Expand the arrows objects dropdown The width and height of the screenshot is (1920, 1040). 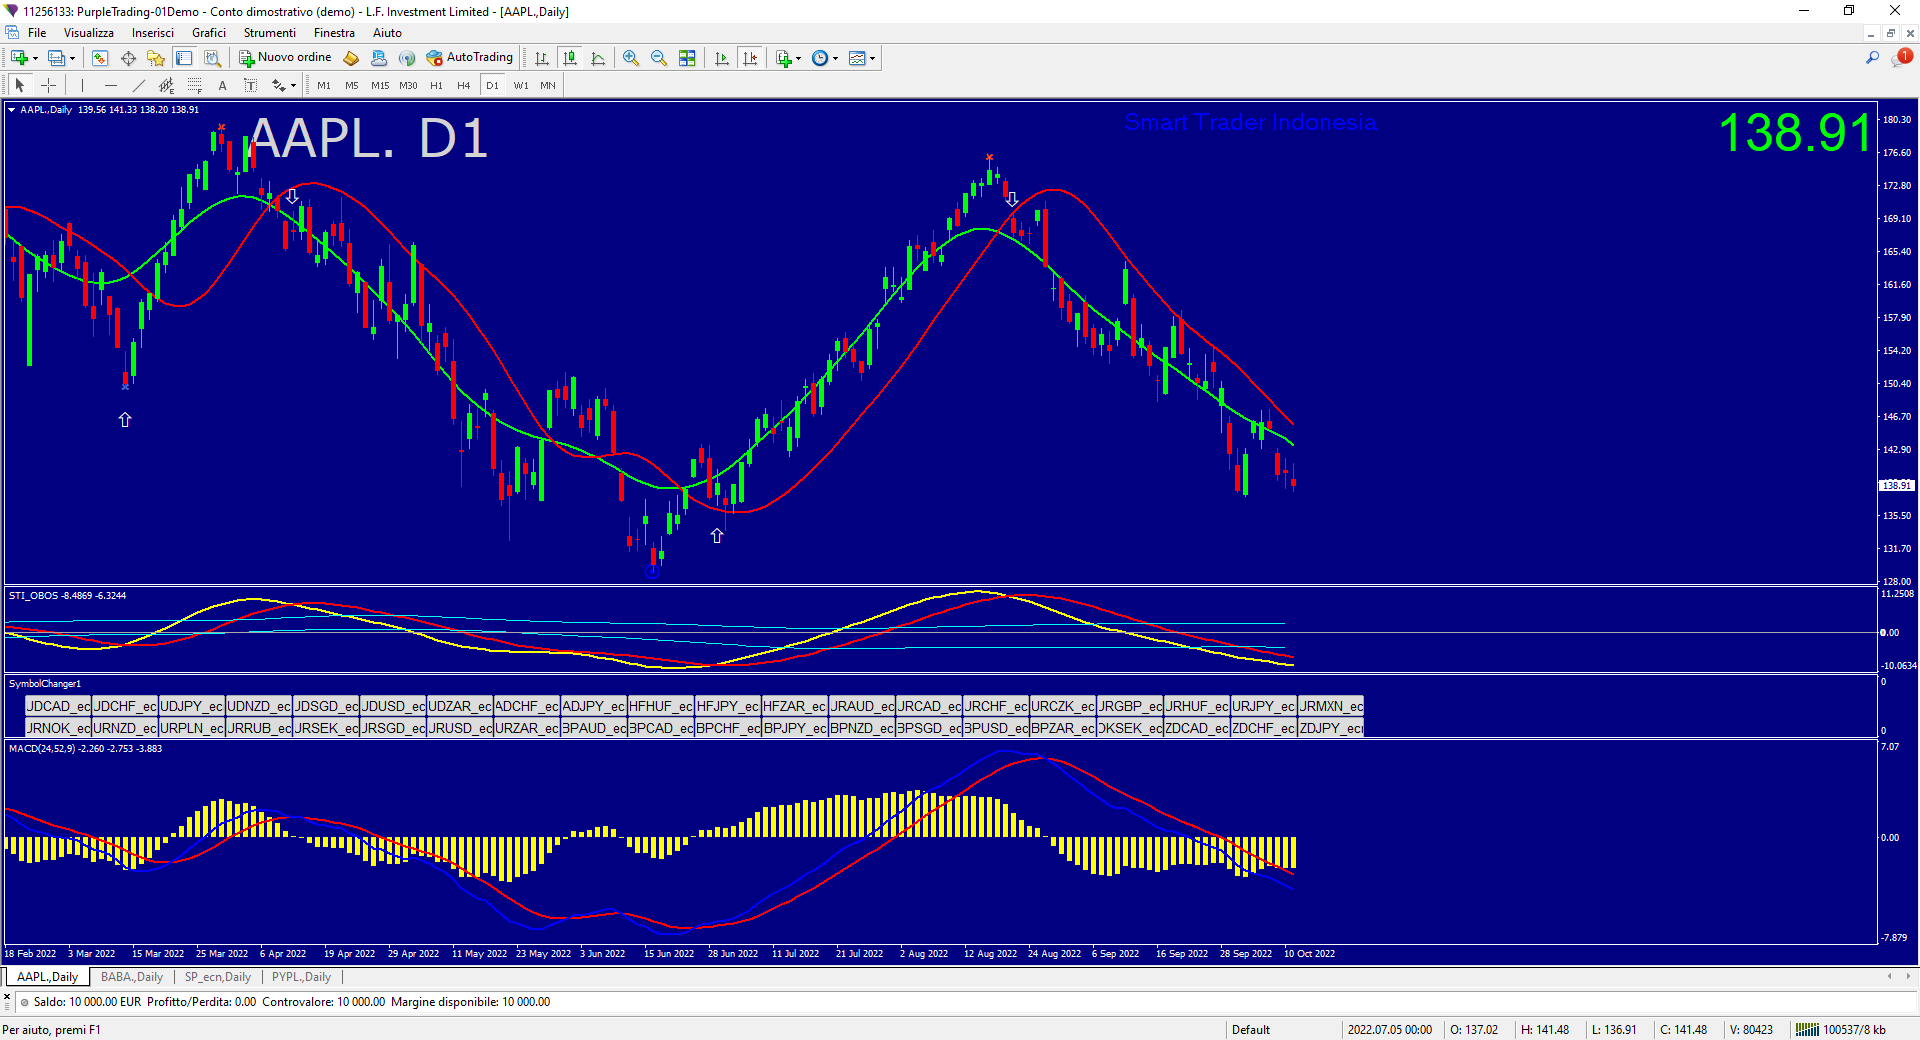pos(293,86)
